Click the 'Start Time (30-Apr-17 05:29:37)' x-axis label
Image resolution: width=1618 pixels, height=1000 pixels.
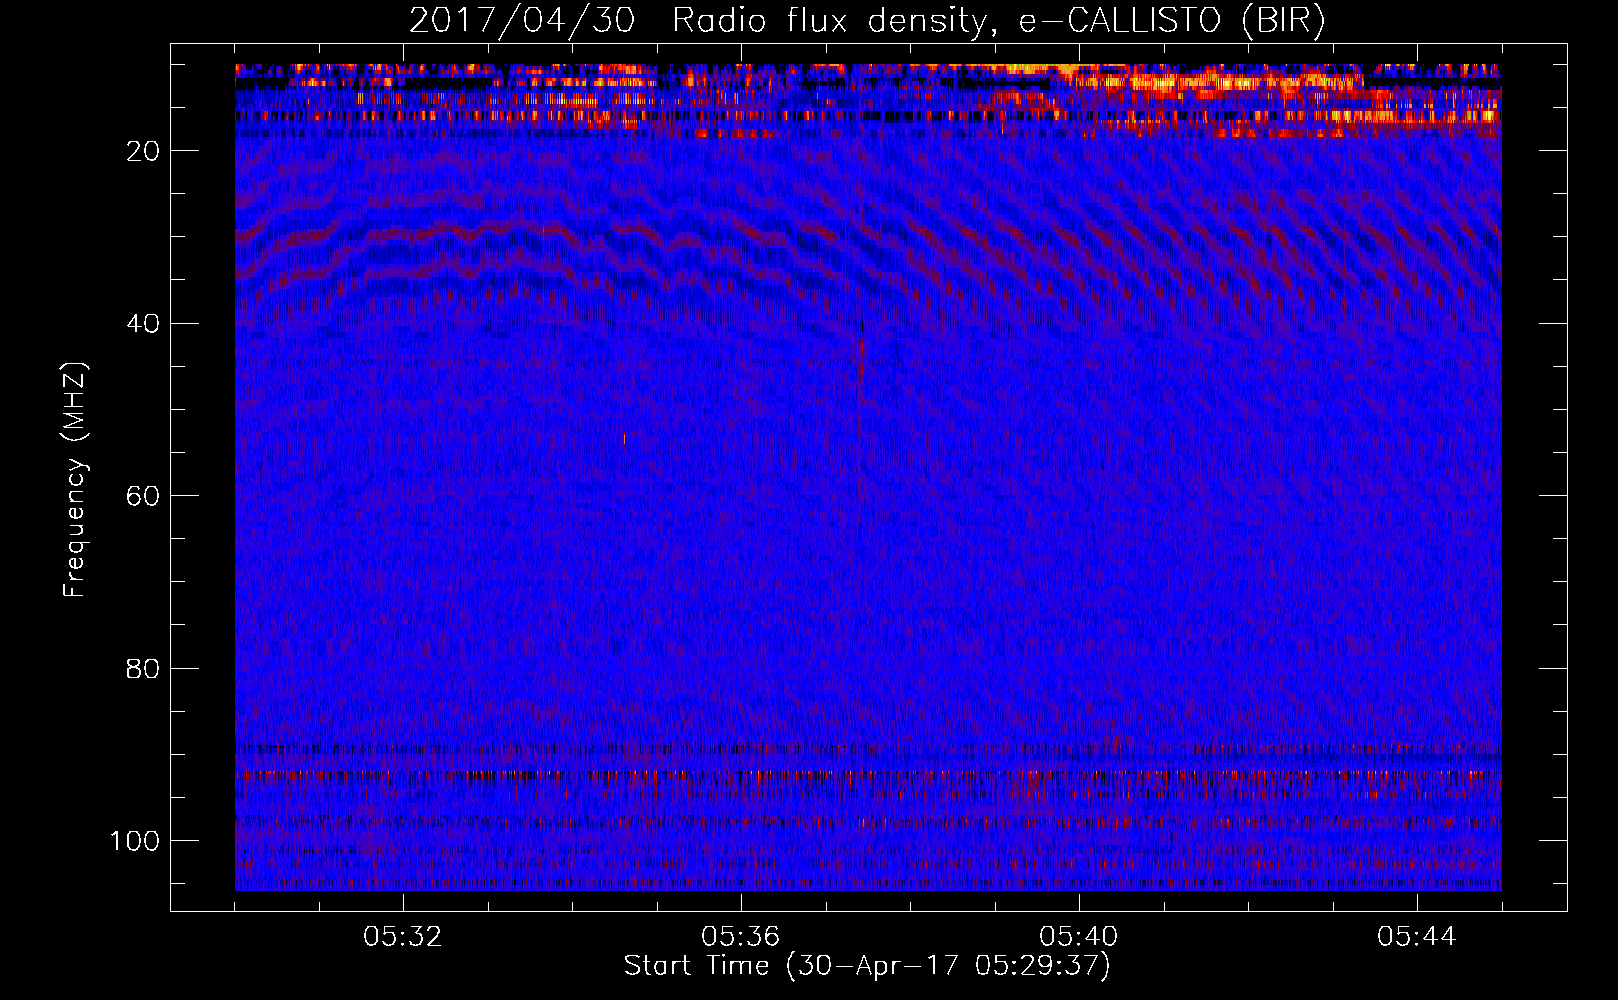tap(867, 966)
